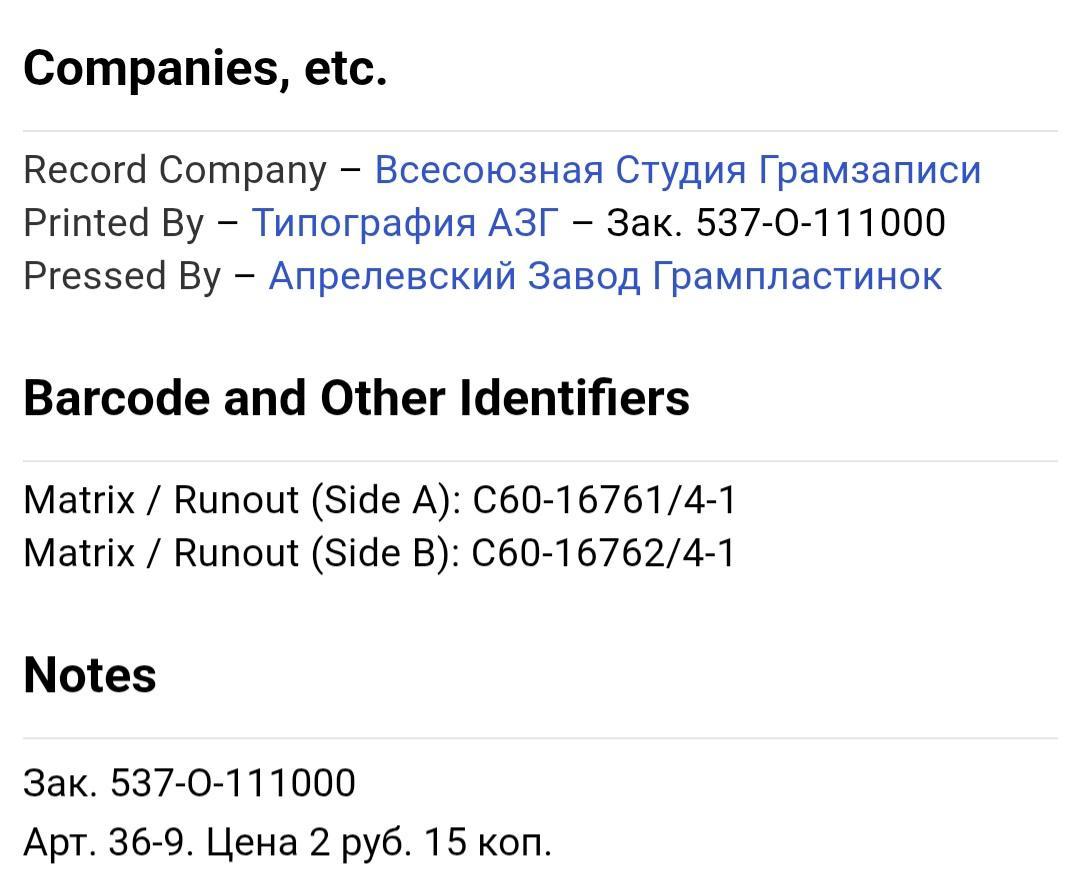Click the "Record Company" label text
Screen dimensions: 1080x896
tap(175, 170)
